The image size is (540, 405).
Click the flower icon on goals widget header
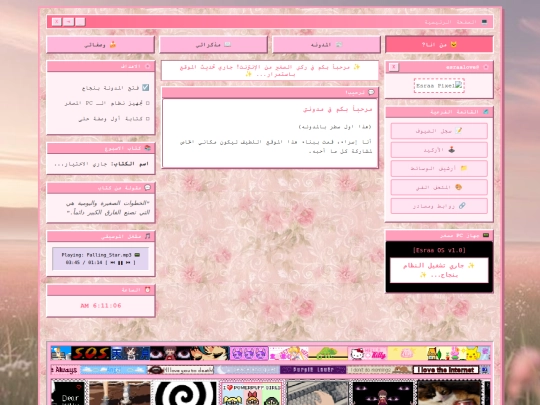148,66
